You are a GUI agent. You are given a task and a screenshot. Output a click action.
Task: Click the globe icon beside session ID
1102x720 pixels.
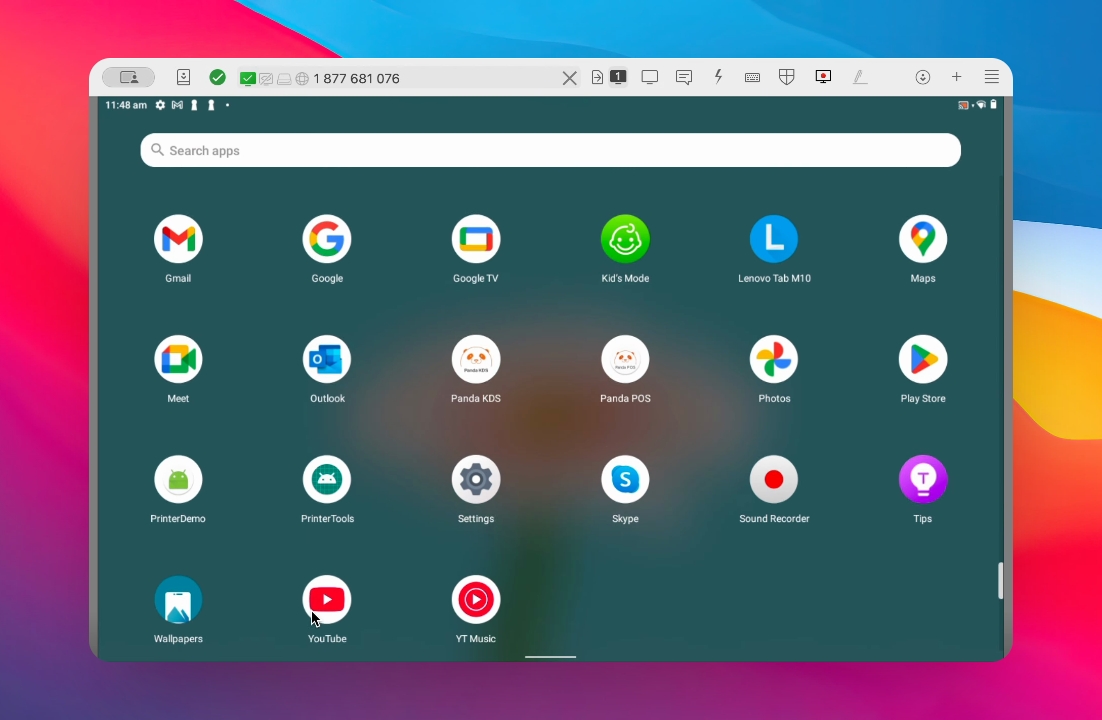tap(302, 79)
